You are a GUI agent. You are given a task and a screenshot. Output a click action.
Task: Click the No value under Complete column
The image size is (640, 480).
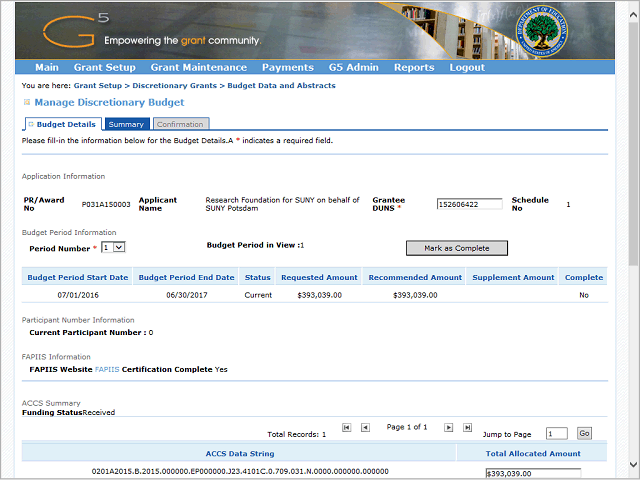(x=584, y=295)
